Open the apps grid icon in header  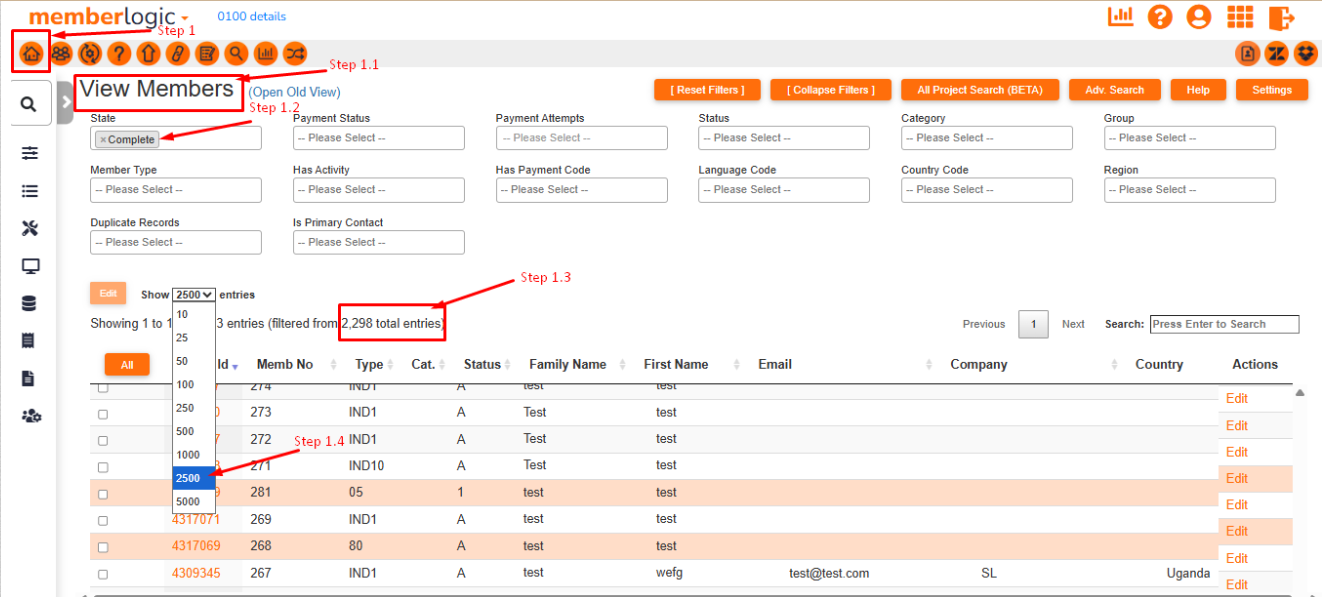coord(1240,17)
